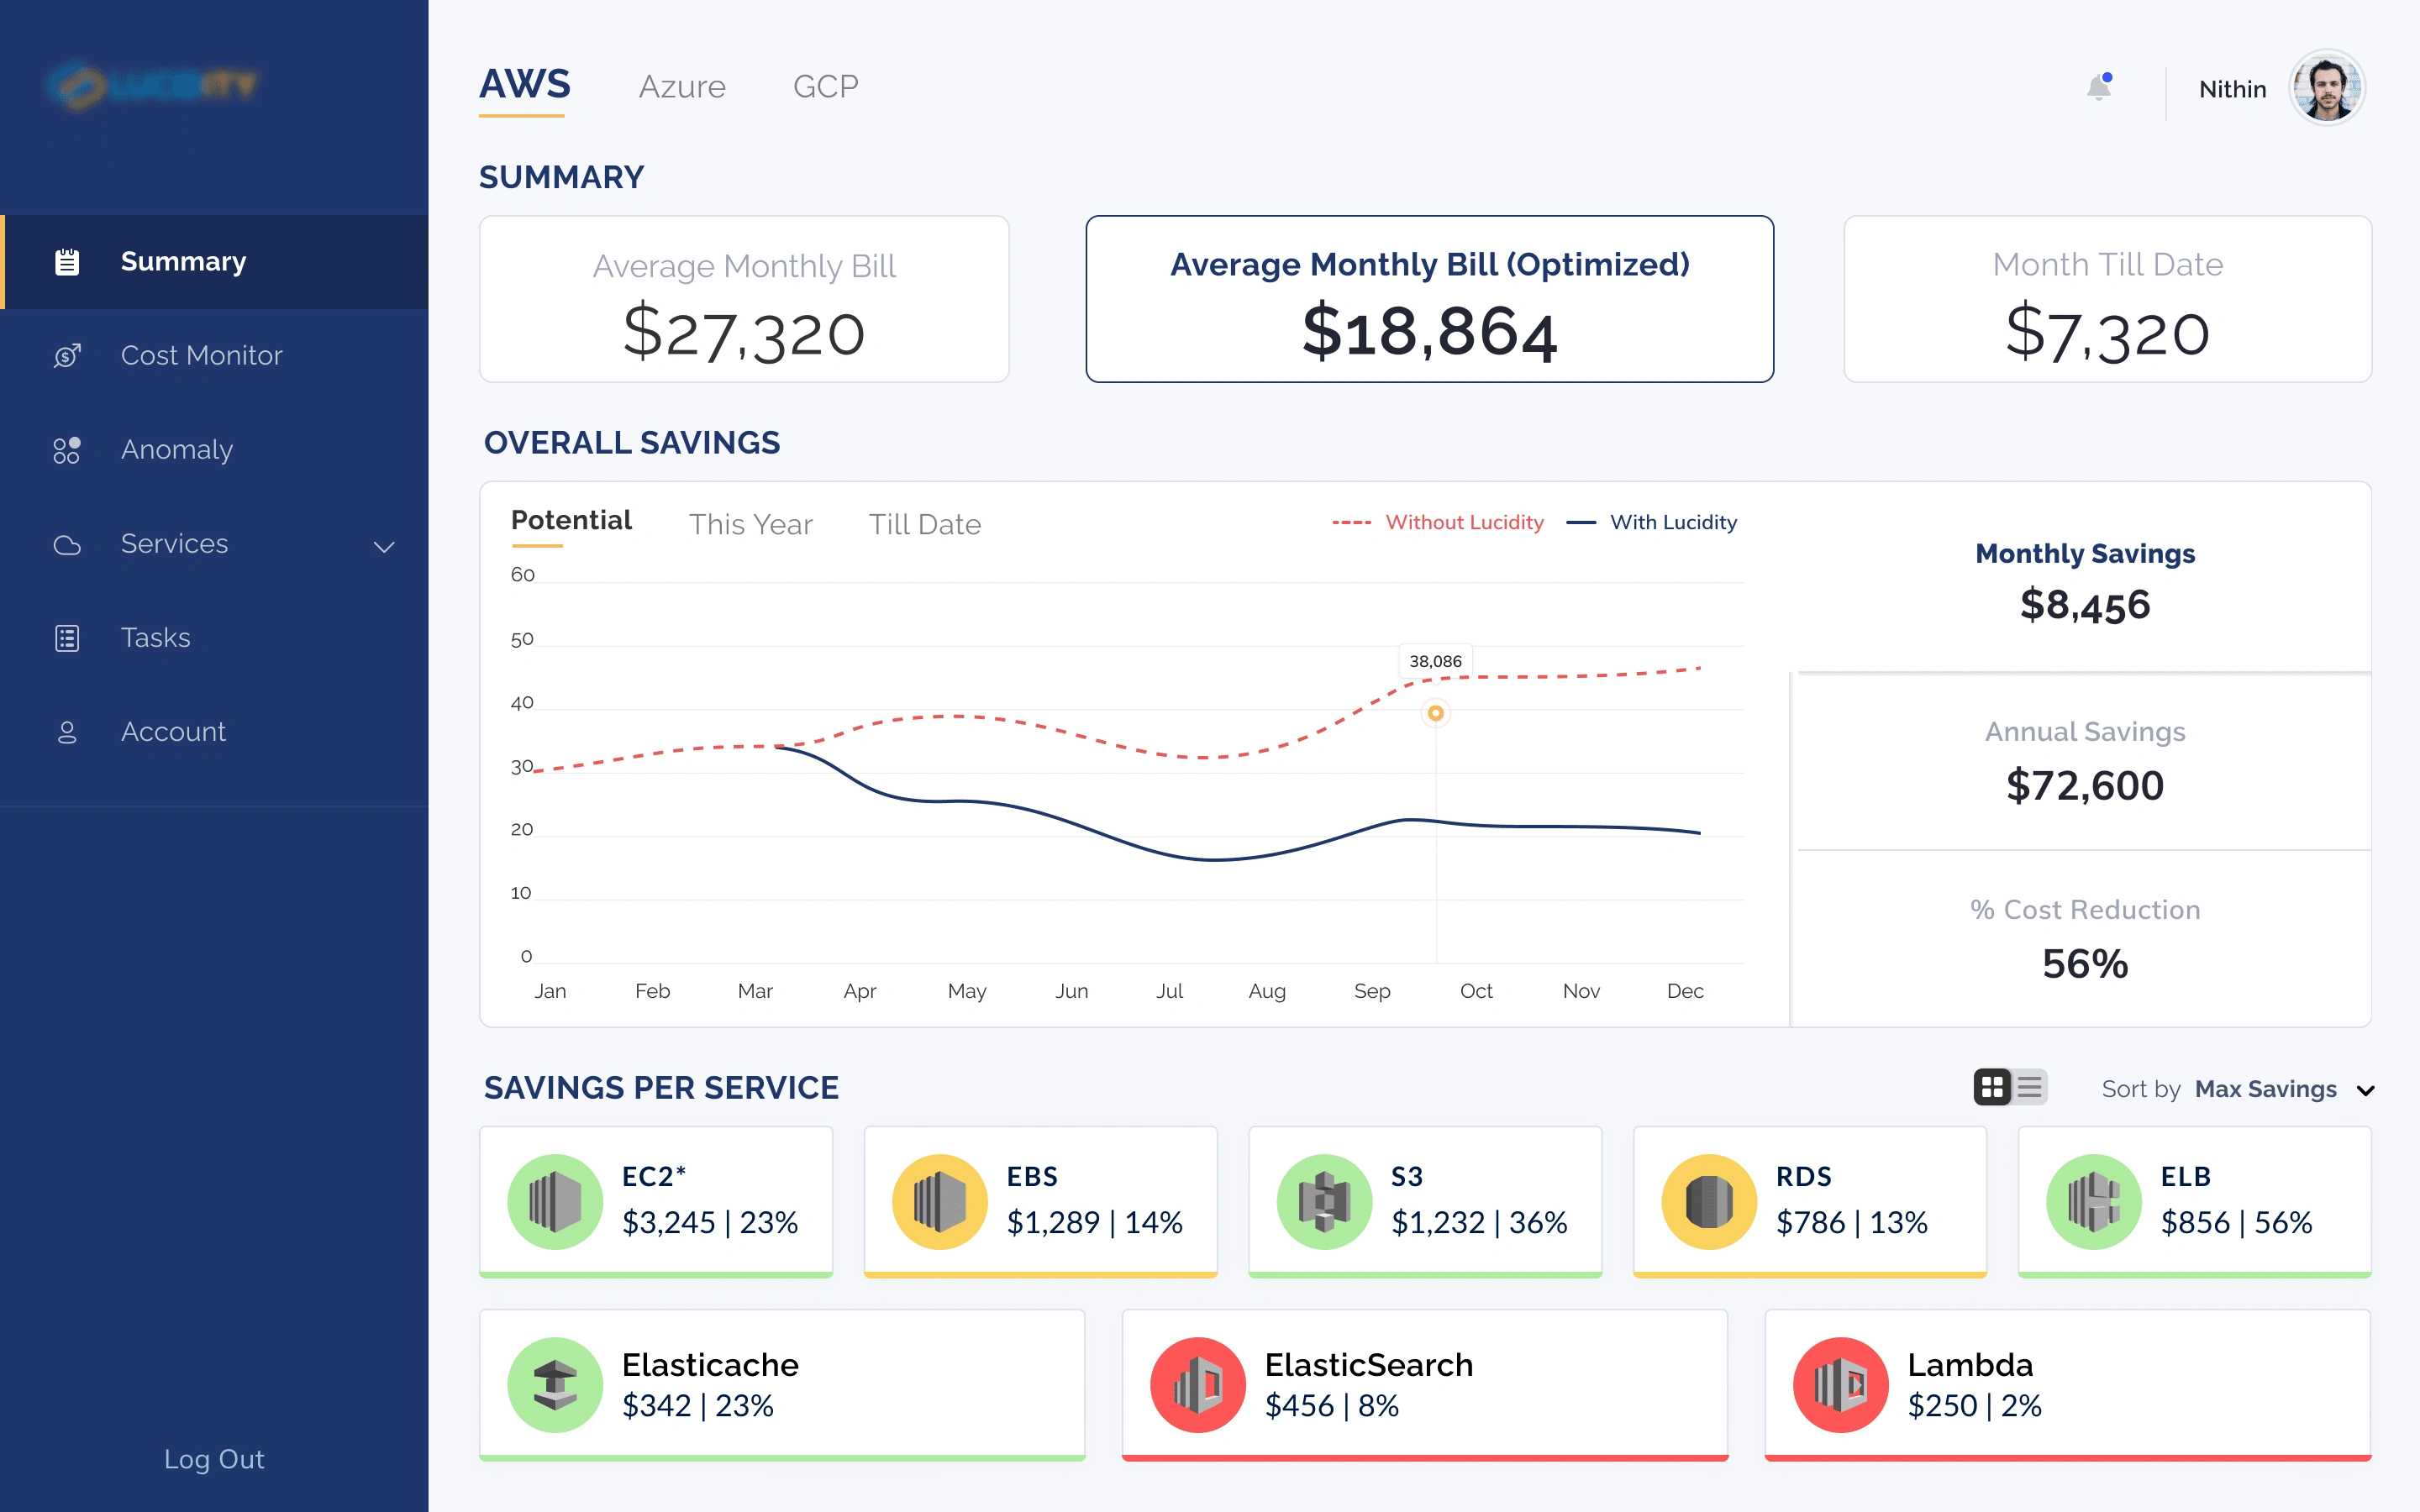Image resolution: width=2420 pixels, height=1512 pixels.
Task: Click the Nithin username label
Action: tap(2232, 89)
